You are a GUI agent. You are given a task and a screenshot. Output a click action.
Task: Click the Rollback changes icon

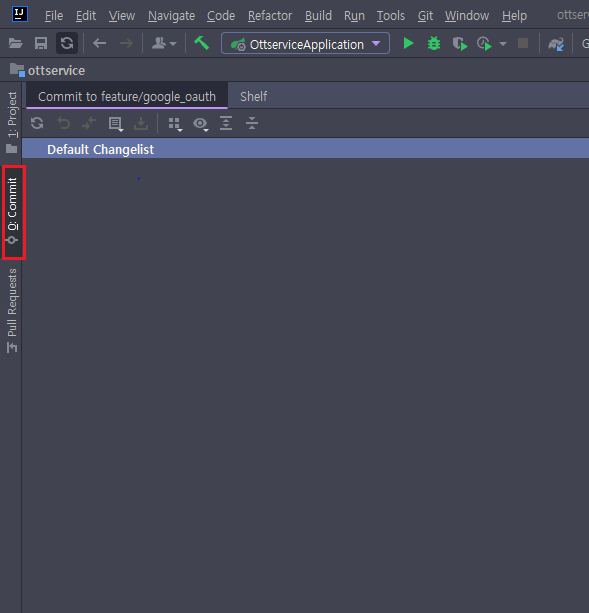[63, 124]
